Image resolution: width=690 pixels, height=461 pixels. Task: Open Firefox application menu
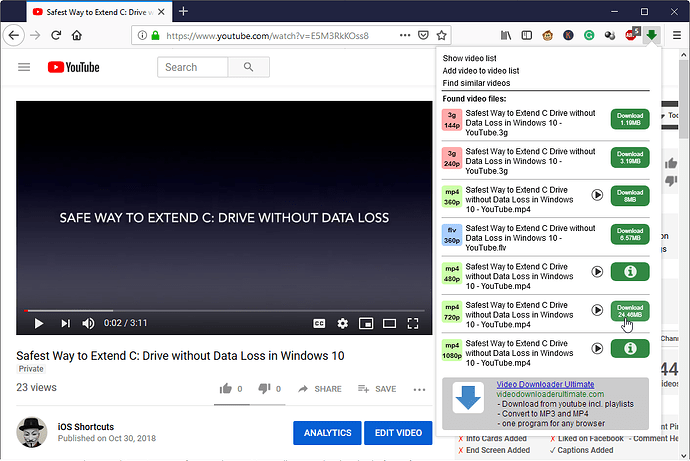[676, 35]
